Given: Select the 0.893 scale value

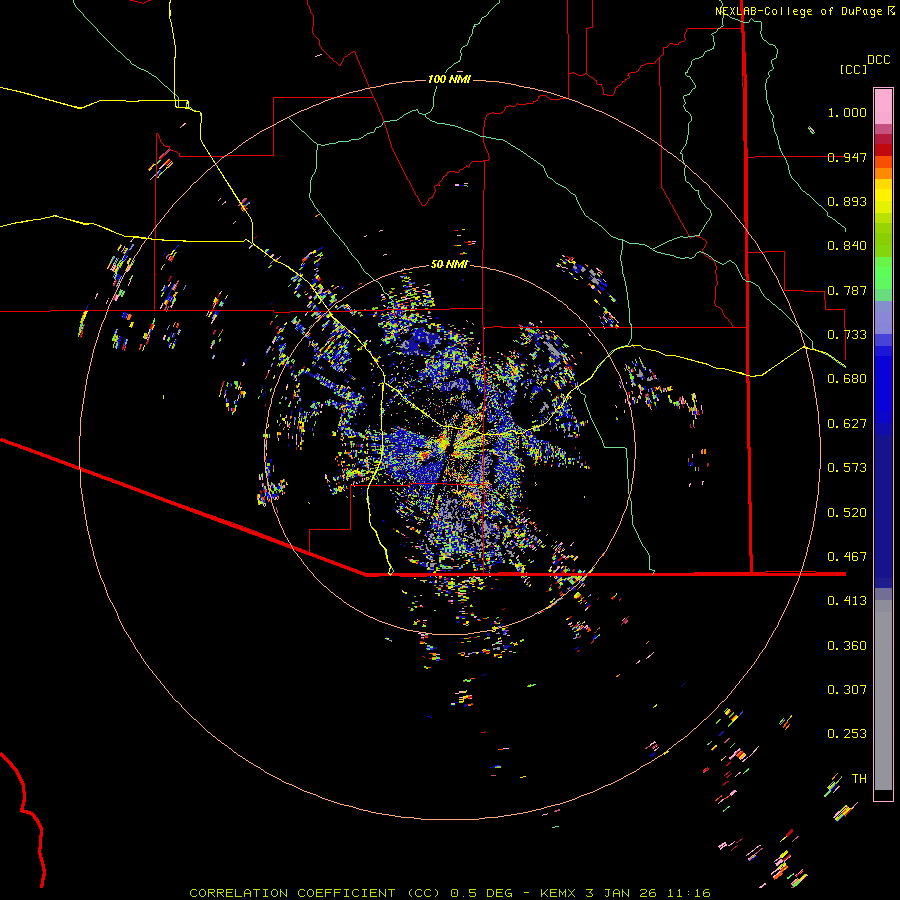Looking at the screenshot, I should 847,201.
